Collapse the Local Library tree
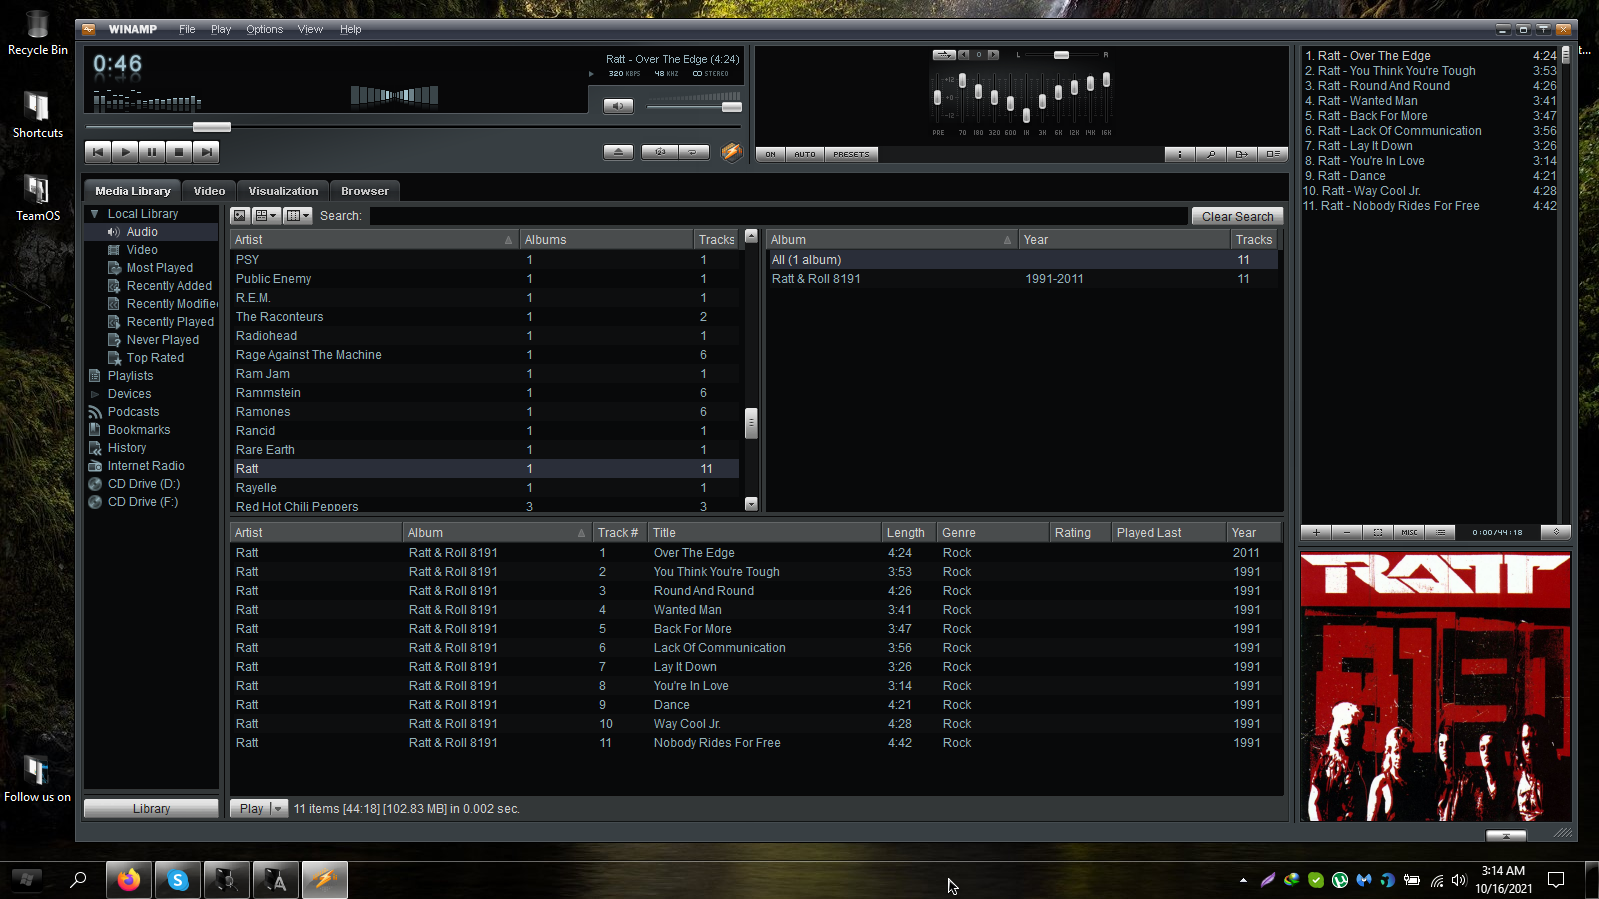The height and width of the screenshot is (899, 1599). tap(95, 214)
